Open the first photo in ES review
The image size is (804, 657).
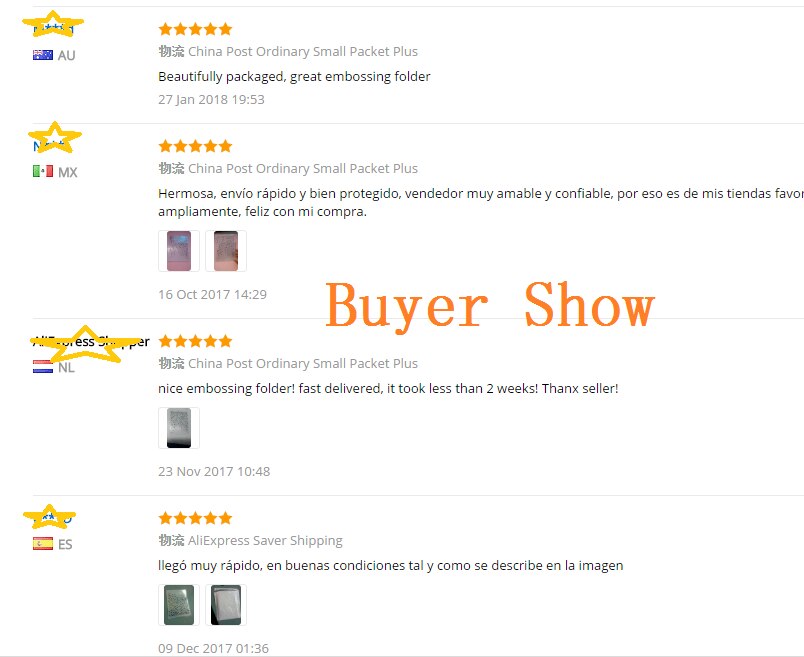click(179, 605)
